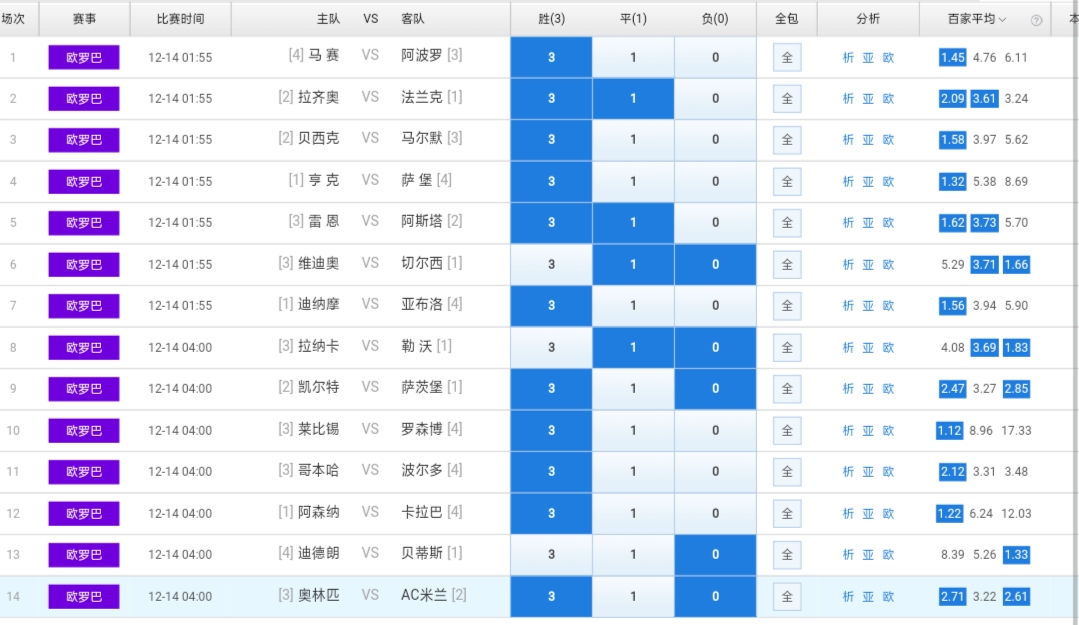Viewport: 1079px width, 625px height.
Task: Click odds value 17.33 for 莱比锡 match
Action: 1016,431
